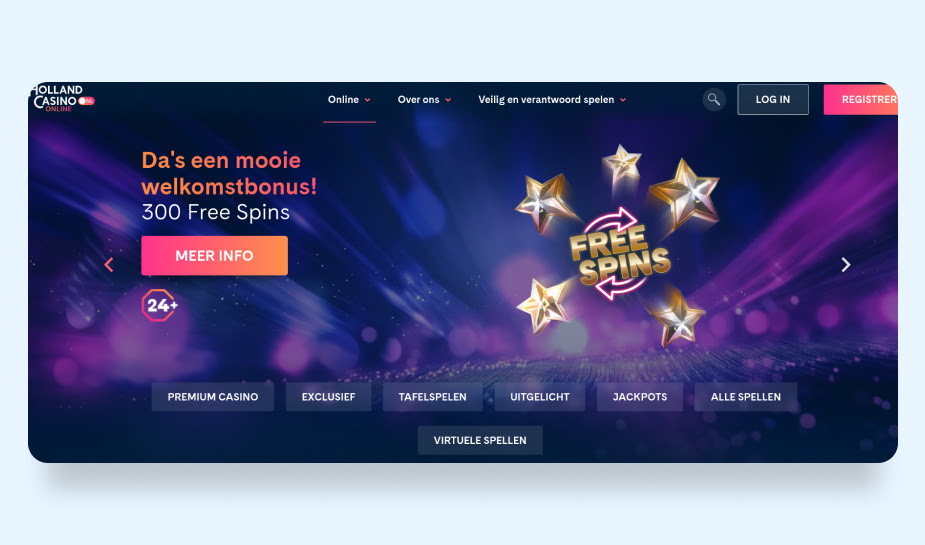Click the Holland Casino Online logo

[x=63, y=98]
